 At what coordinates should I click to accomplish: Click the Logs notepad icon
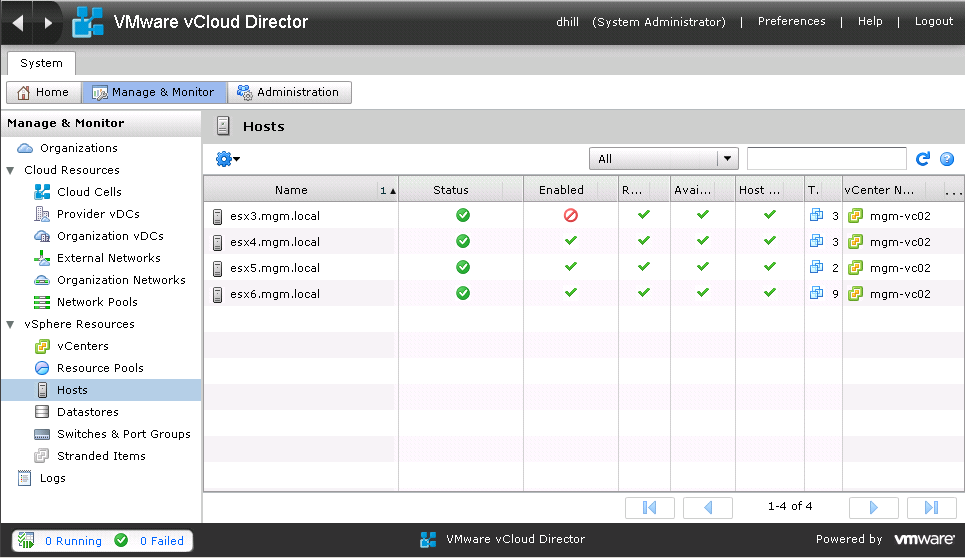(25, 478)
